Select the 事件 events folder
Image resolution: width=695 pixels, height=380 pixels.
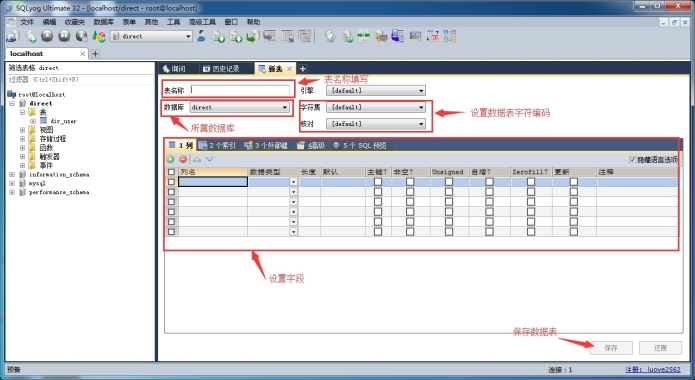tap(46, 165)
